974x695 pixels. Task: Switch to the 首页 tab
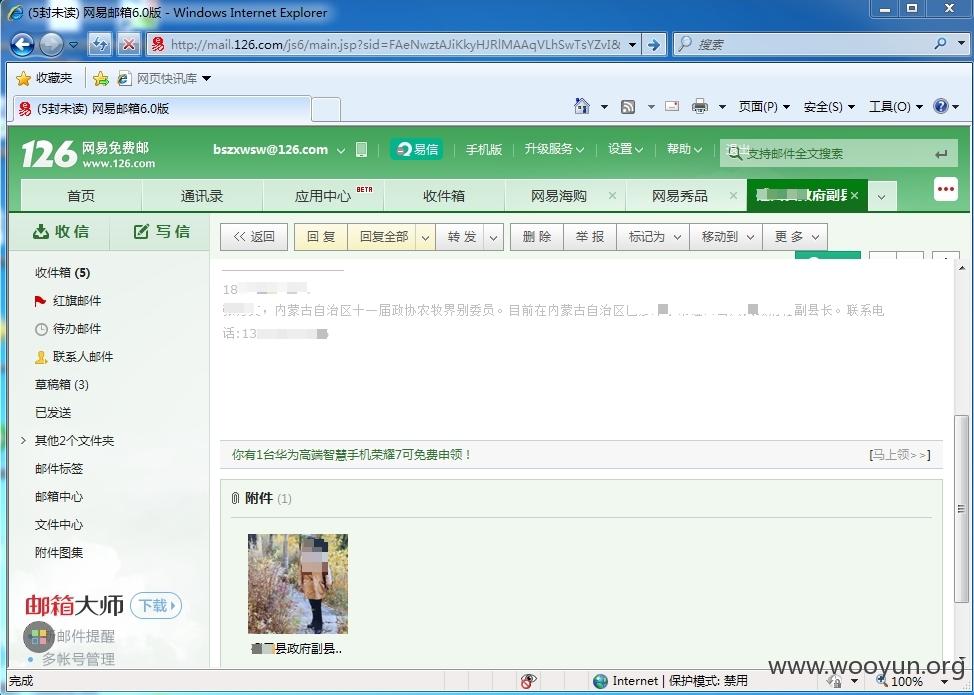[81, 196]
